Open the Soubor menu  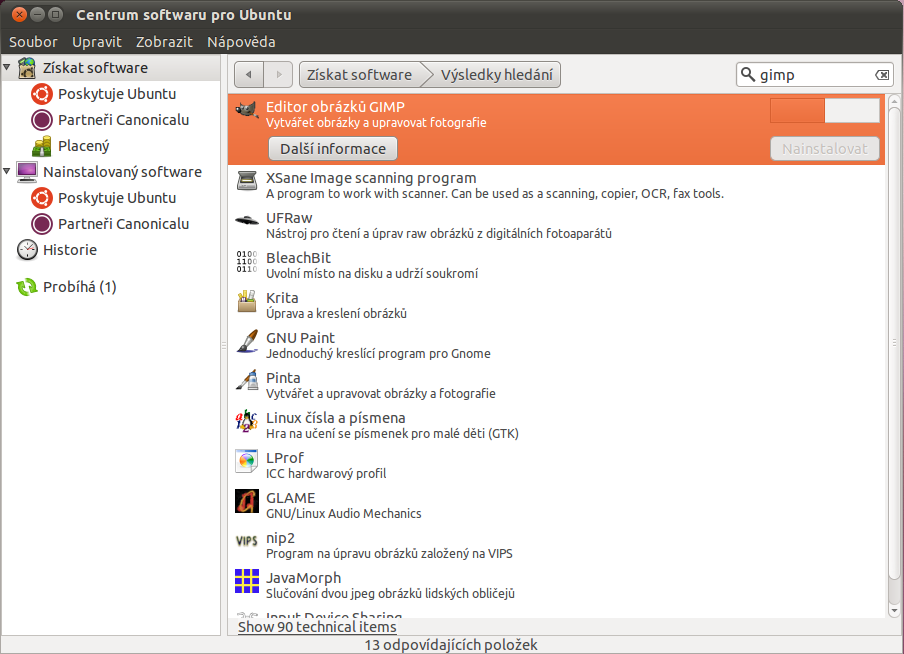[x=33, y=42]
